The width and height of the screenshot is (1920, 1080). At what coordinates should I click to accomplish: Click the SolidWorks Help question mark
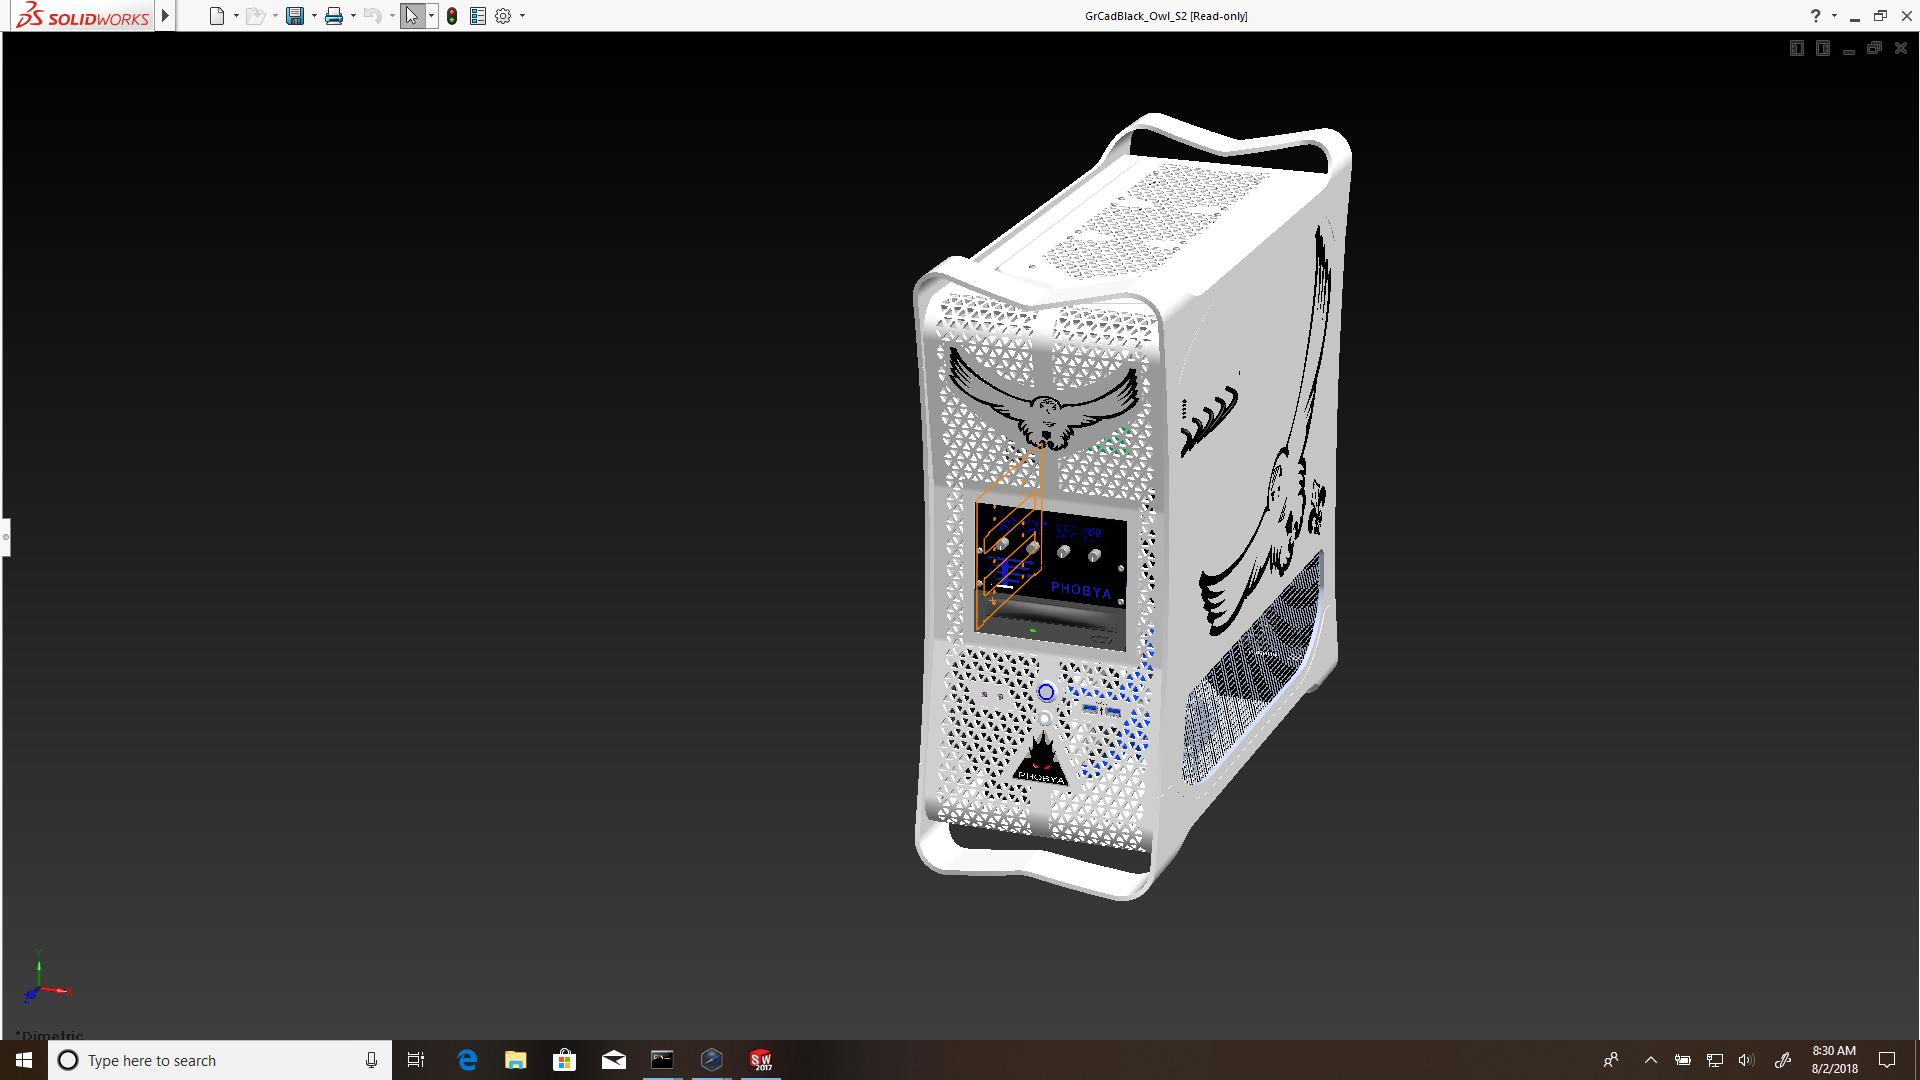(1815, 16)
